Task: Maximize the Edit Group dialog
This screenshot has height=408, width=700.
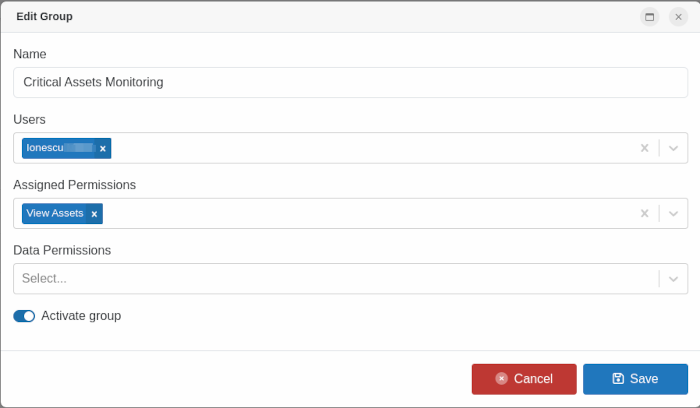Action: pyautogui.click(x=650, y=17)
